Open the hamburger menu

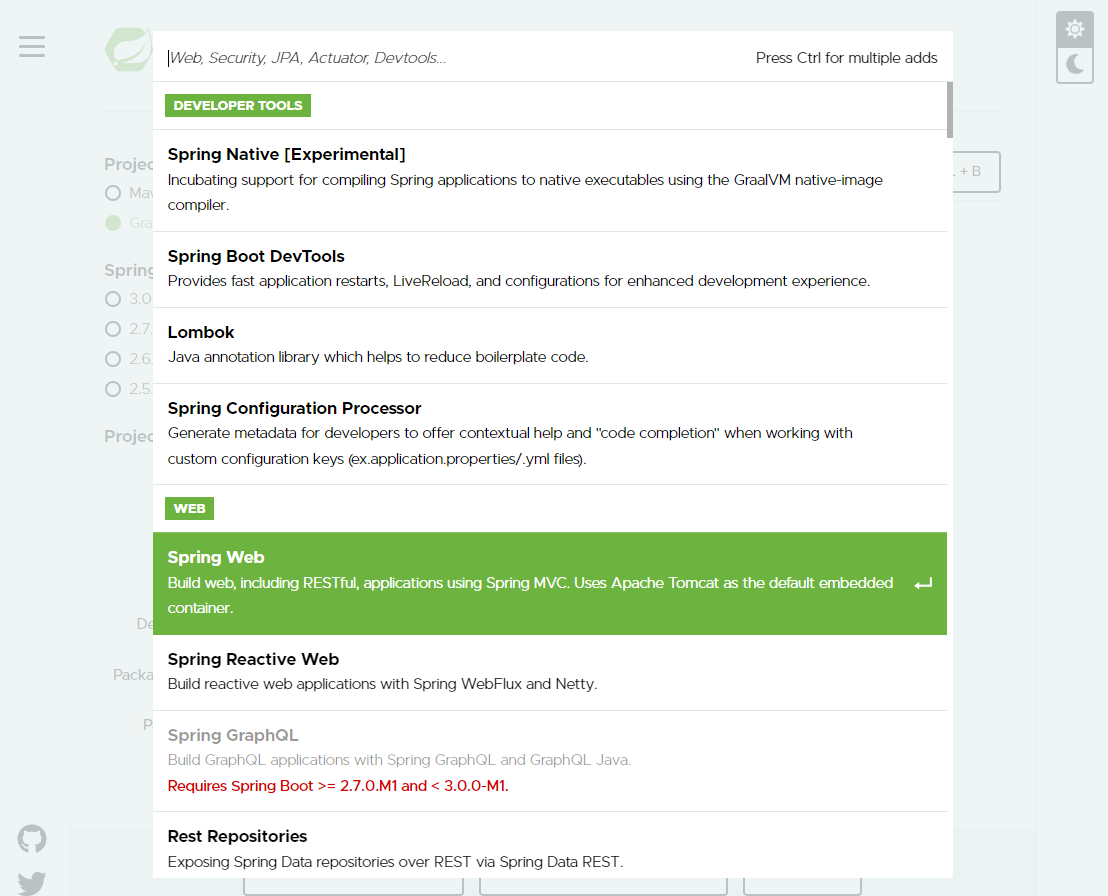tap(32, 47)
